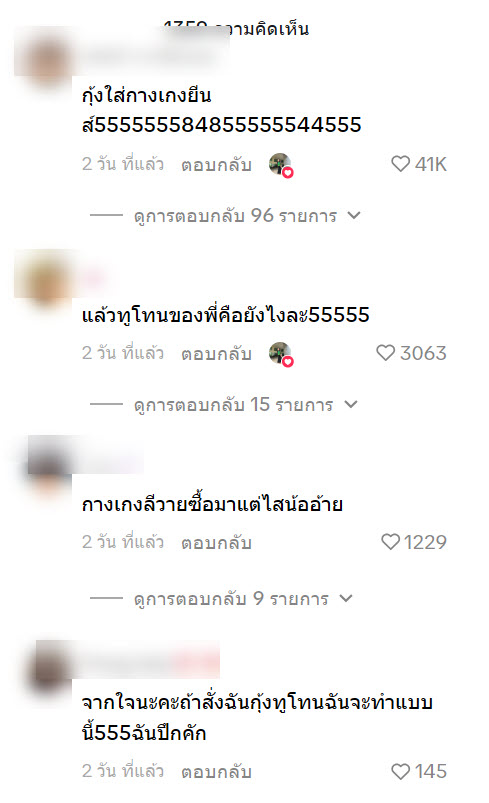Expand the 96 replies chevron

click(354, 216)
